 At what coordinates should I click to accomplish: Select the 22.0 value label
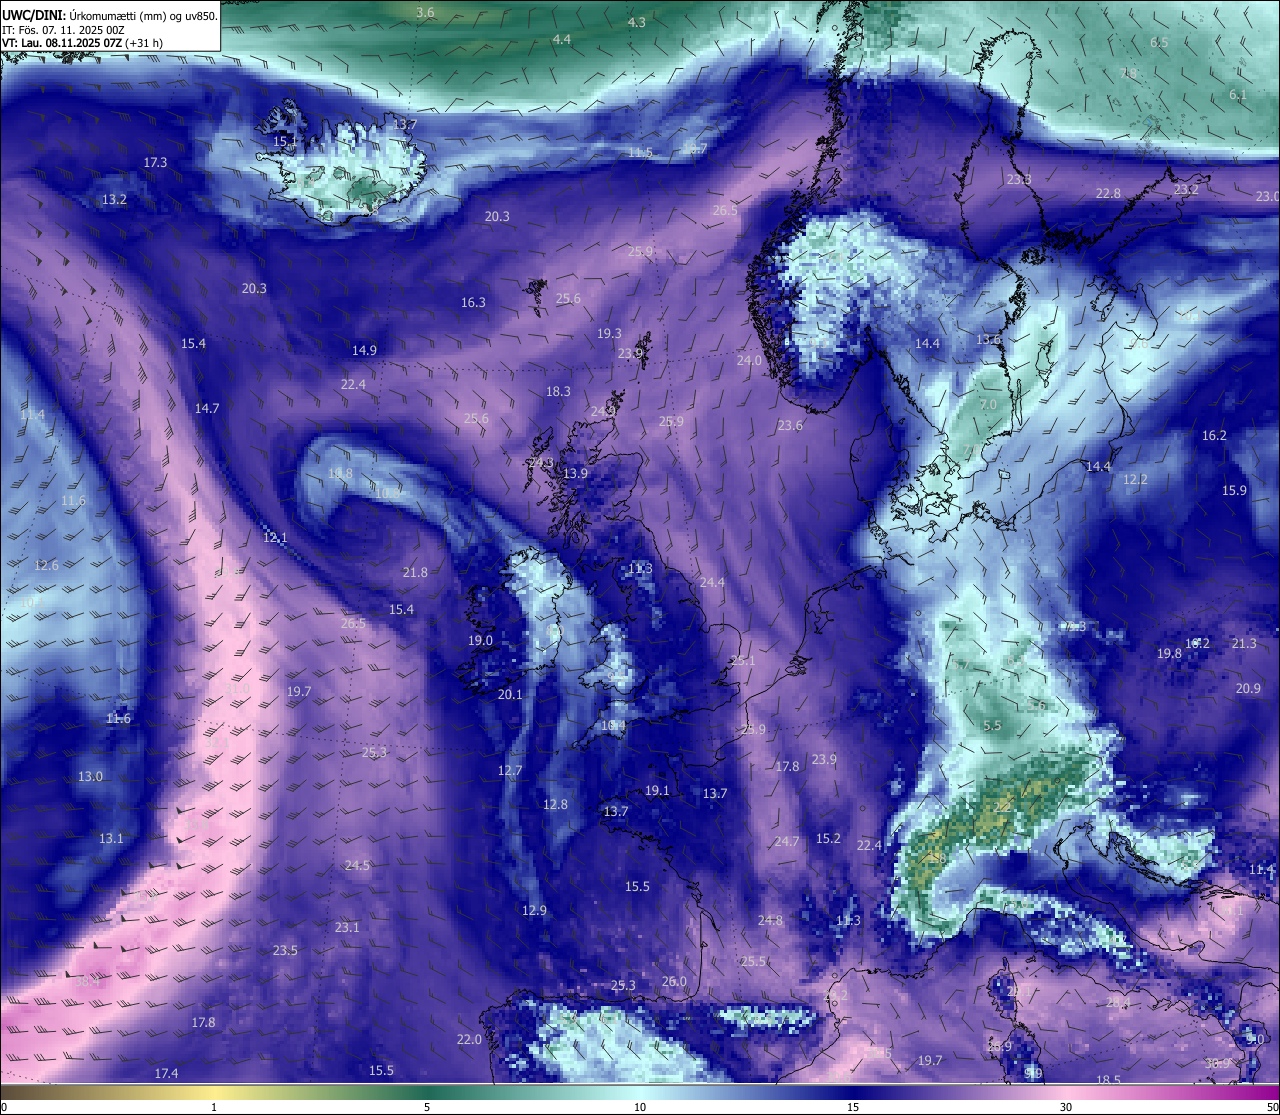click(469, 1040)
